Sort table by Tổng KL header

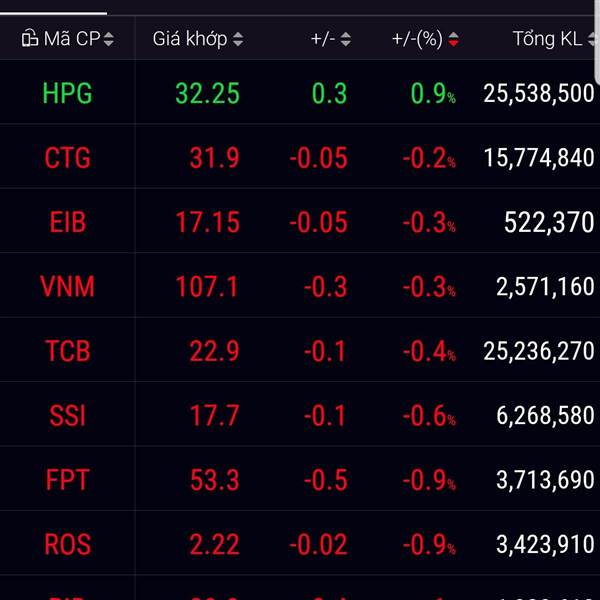[x=547, y=40]
